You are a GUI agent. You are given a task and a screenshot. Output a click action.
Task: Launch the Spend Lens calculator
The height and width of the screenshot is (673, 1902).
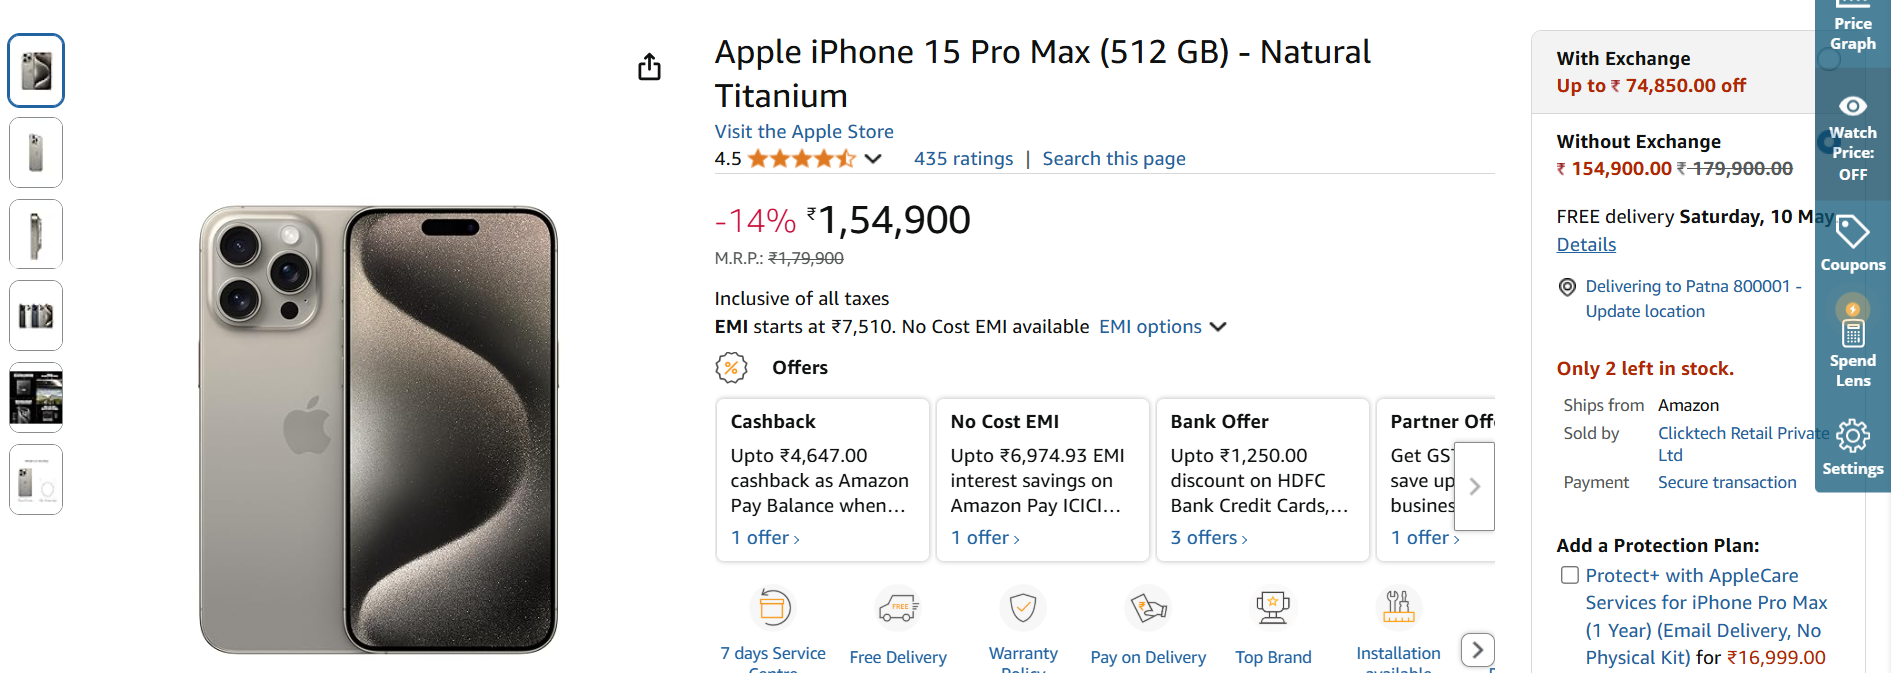click(1852, 332)
